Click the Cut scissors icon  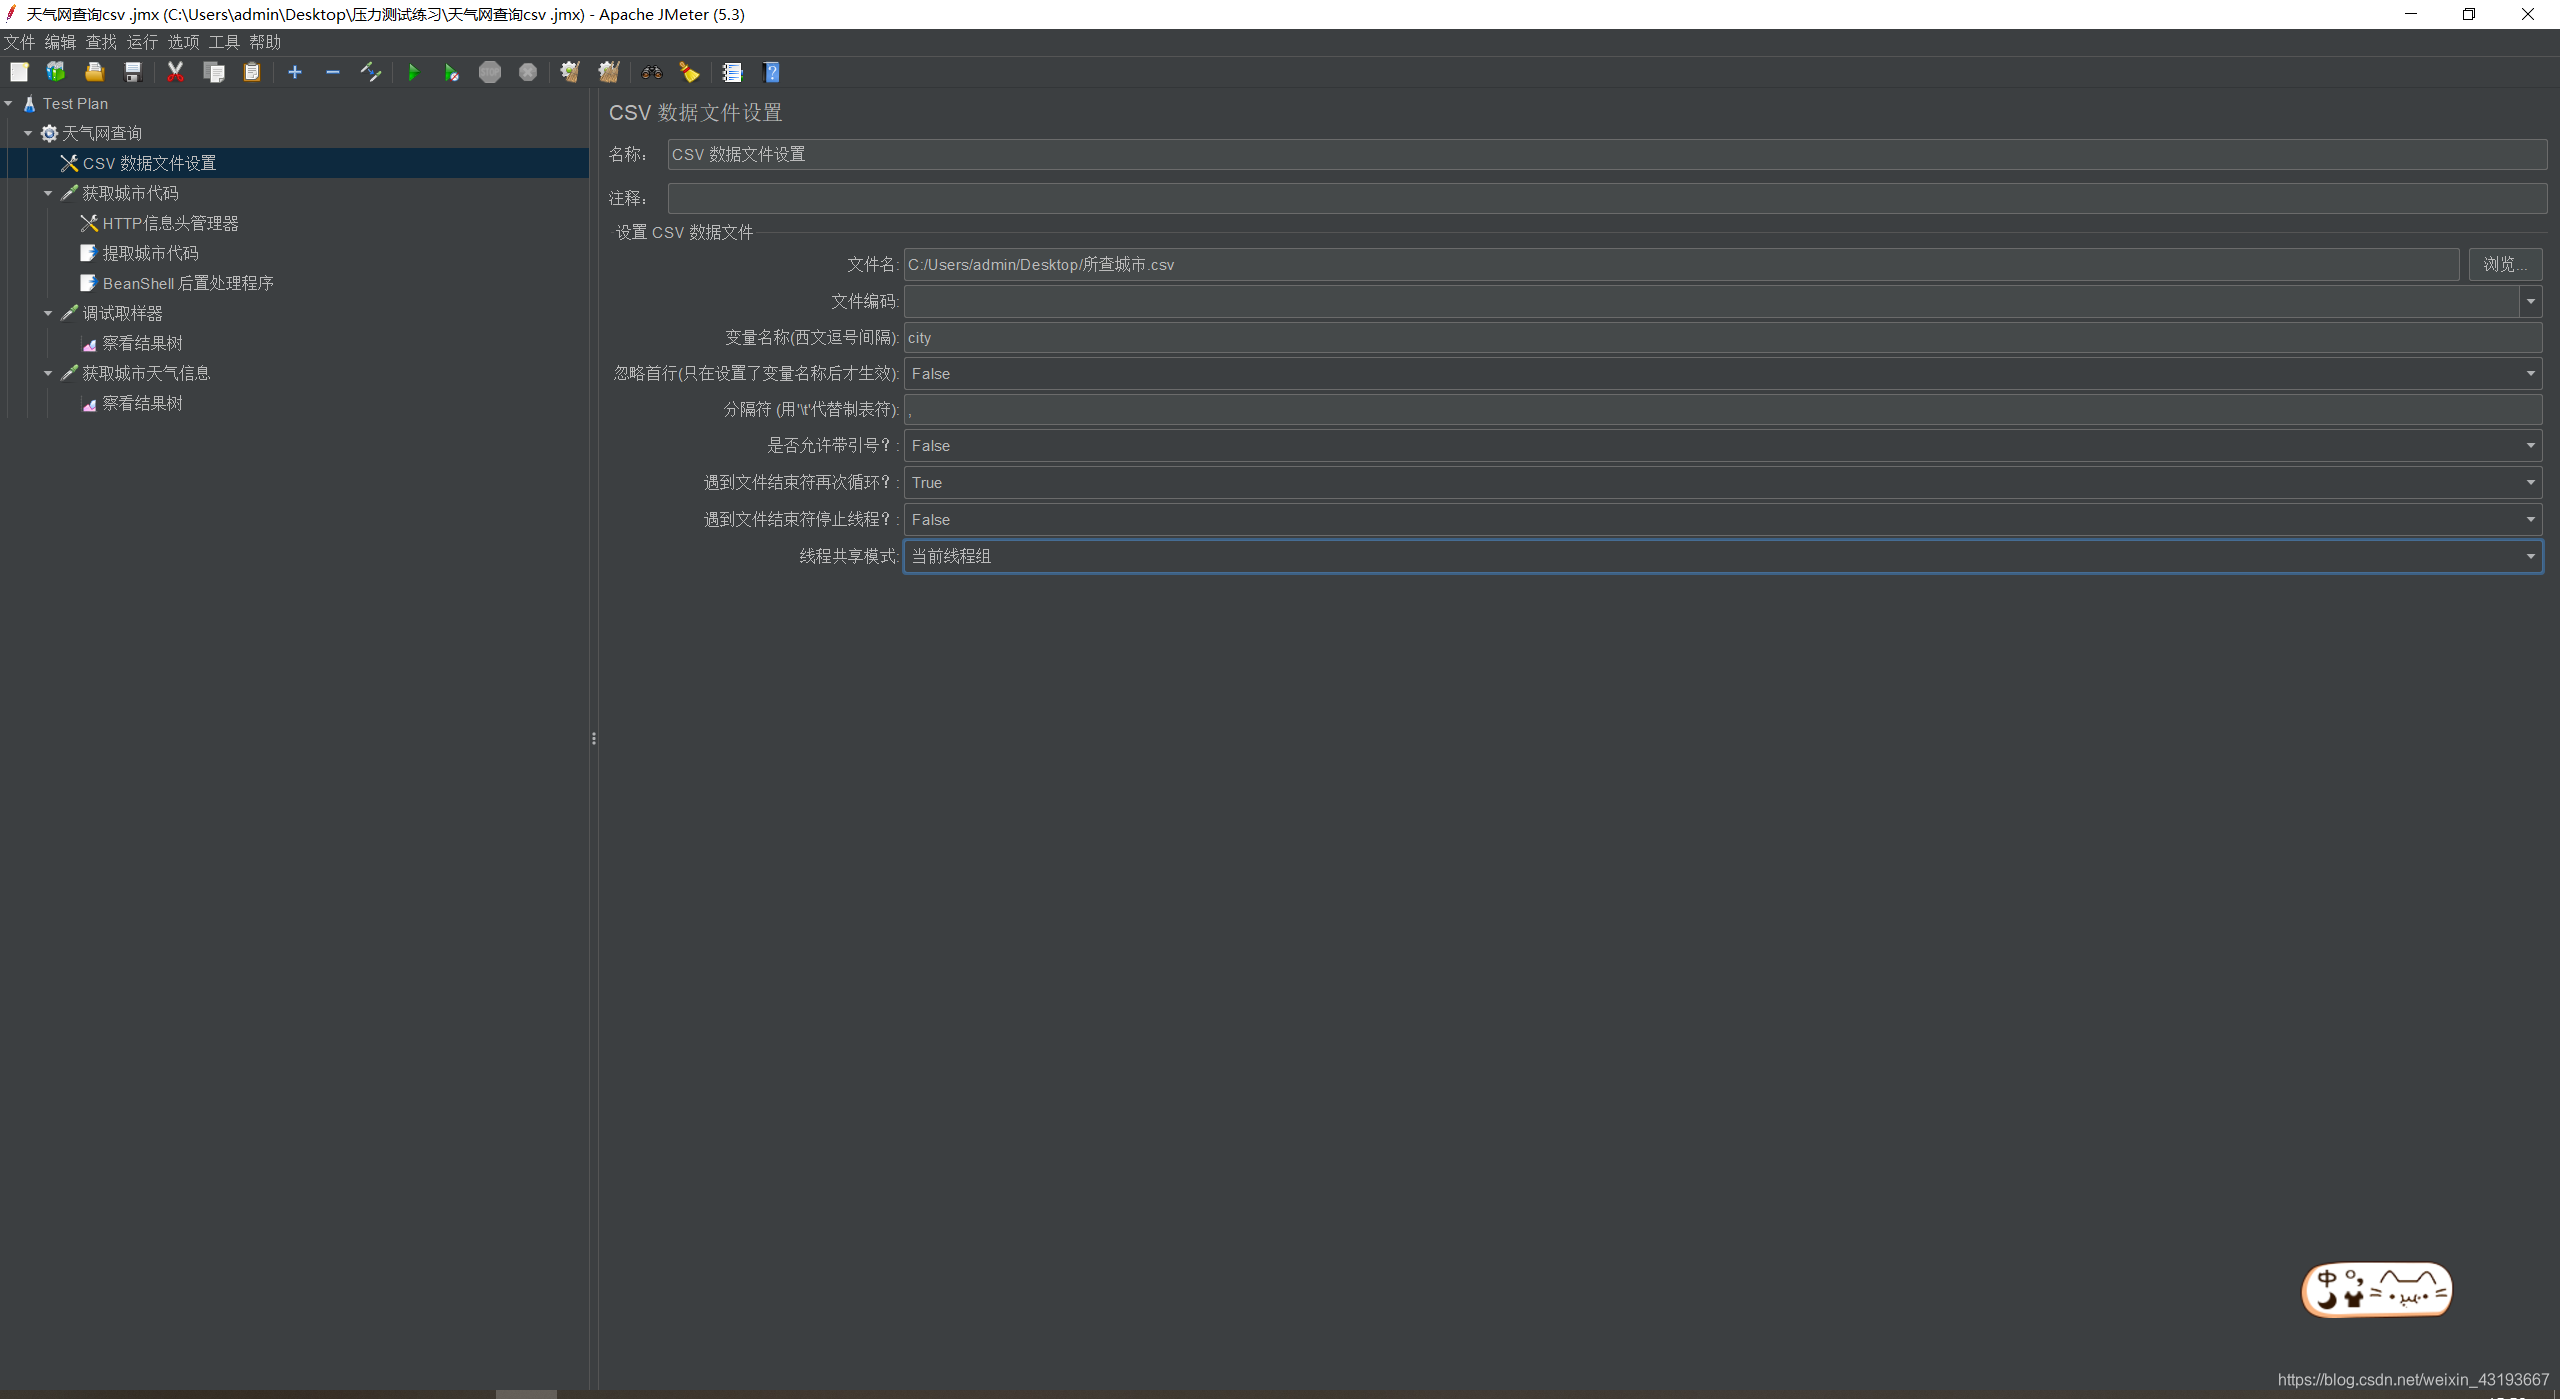(x=175, y=72)
